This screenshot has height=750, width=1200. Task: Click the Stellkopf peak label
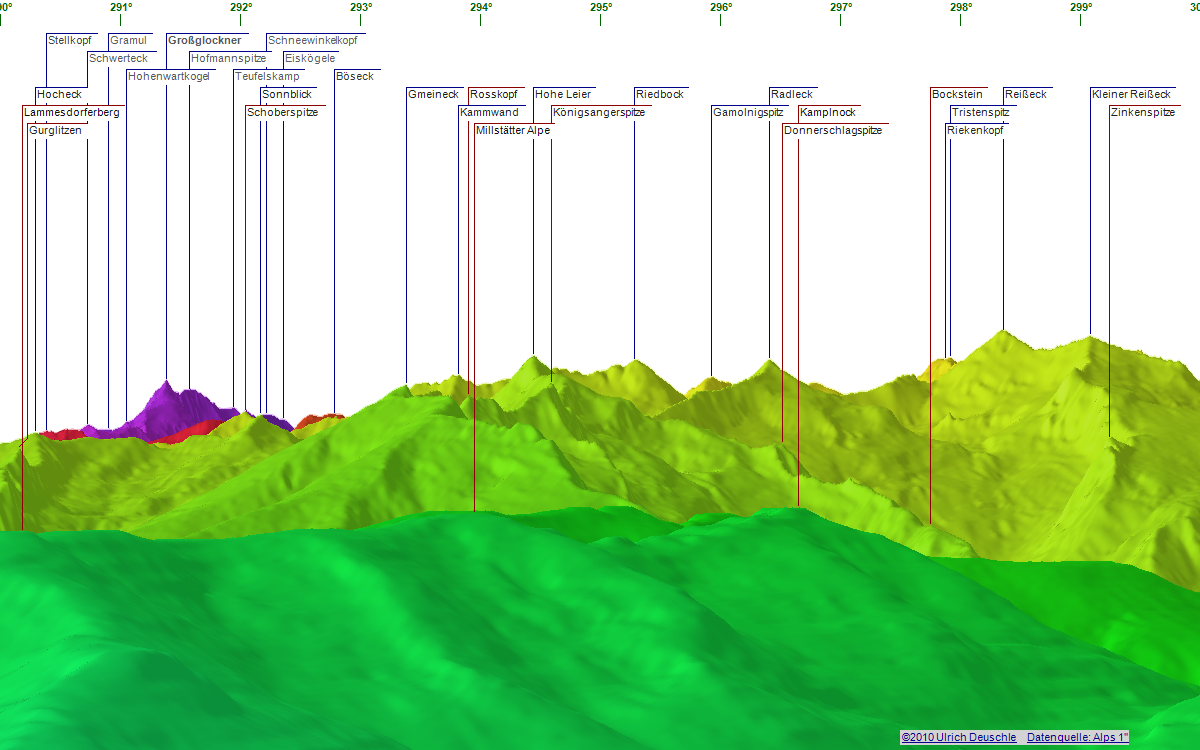pyautogui.click(x=69, y=41)
